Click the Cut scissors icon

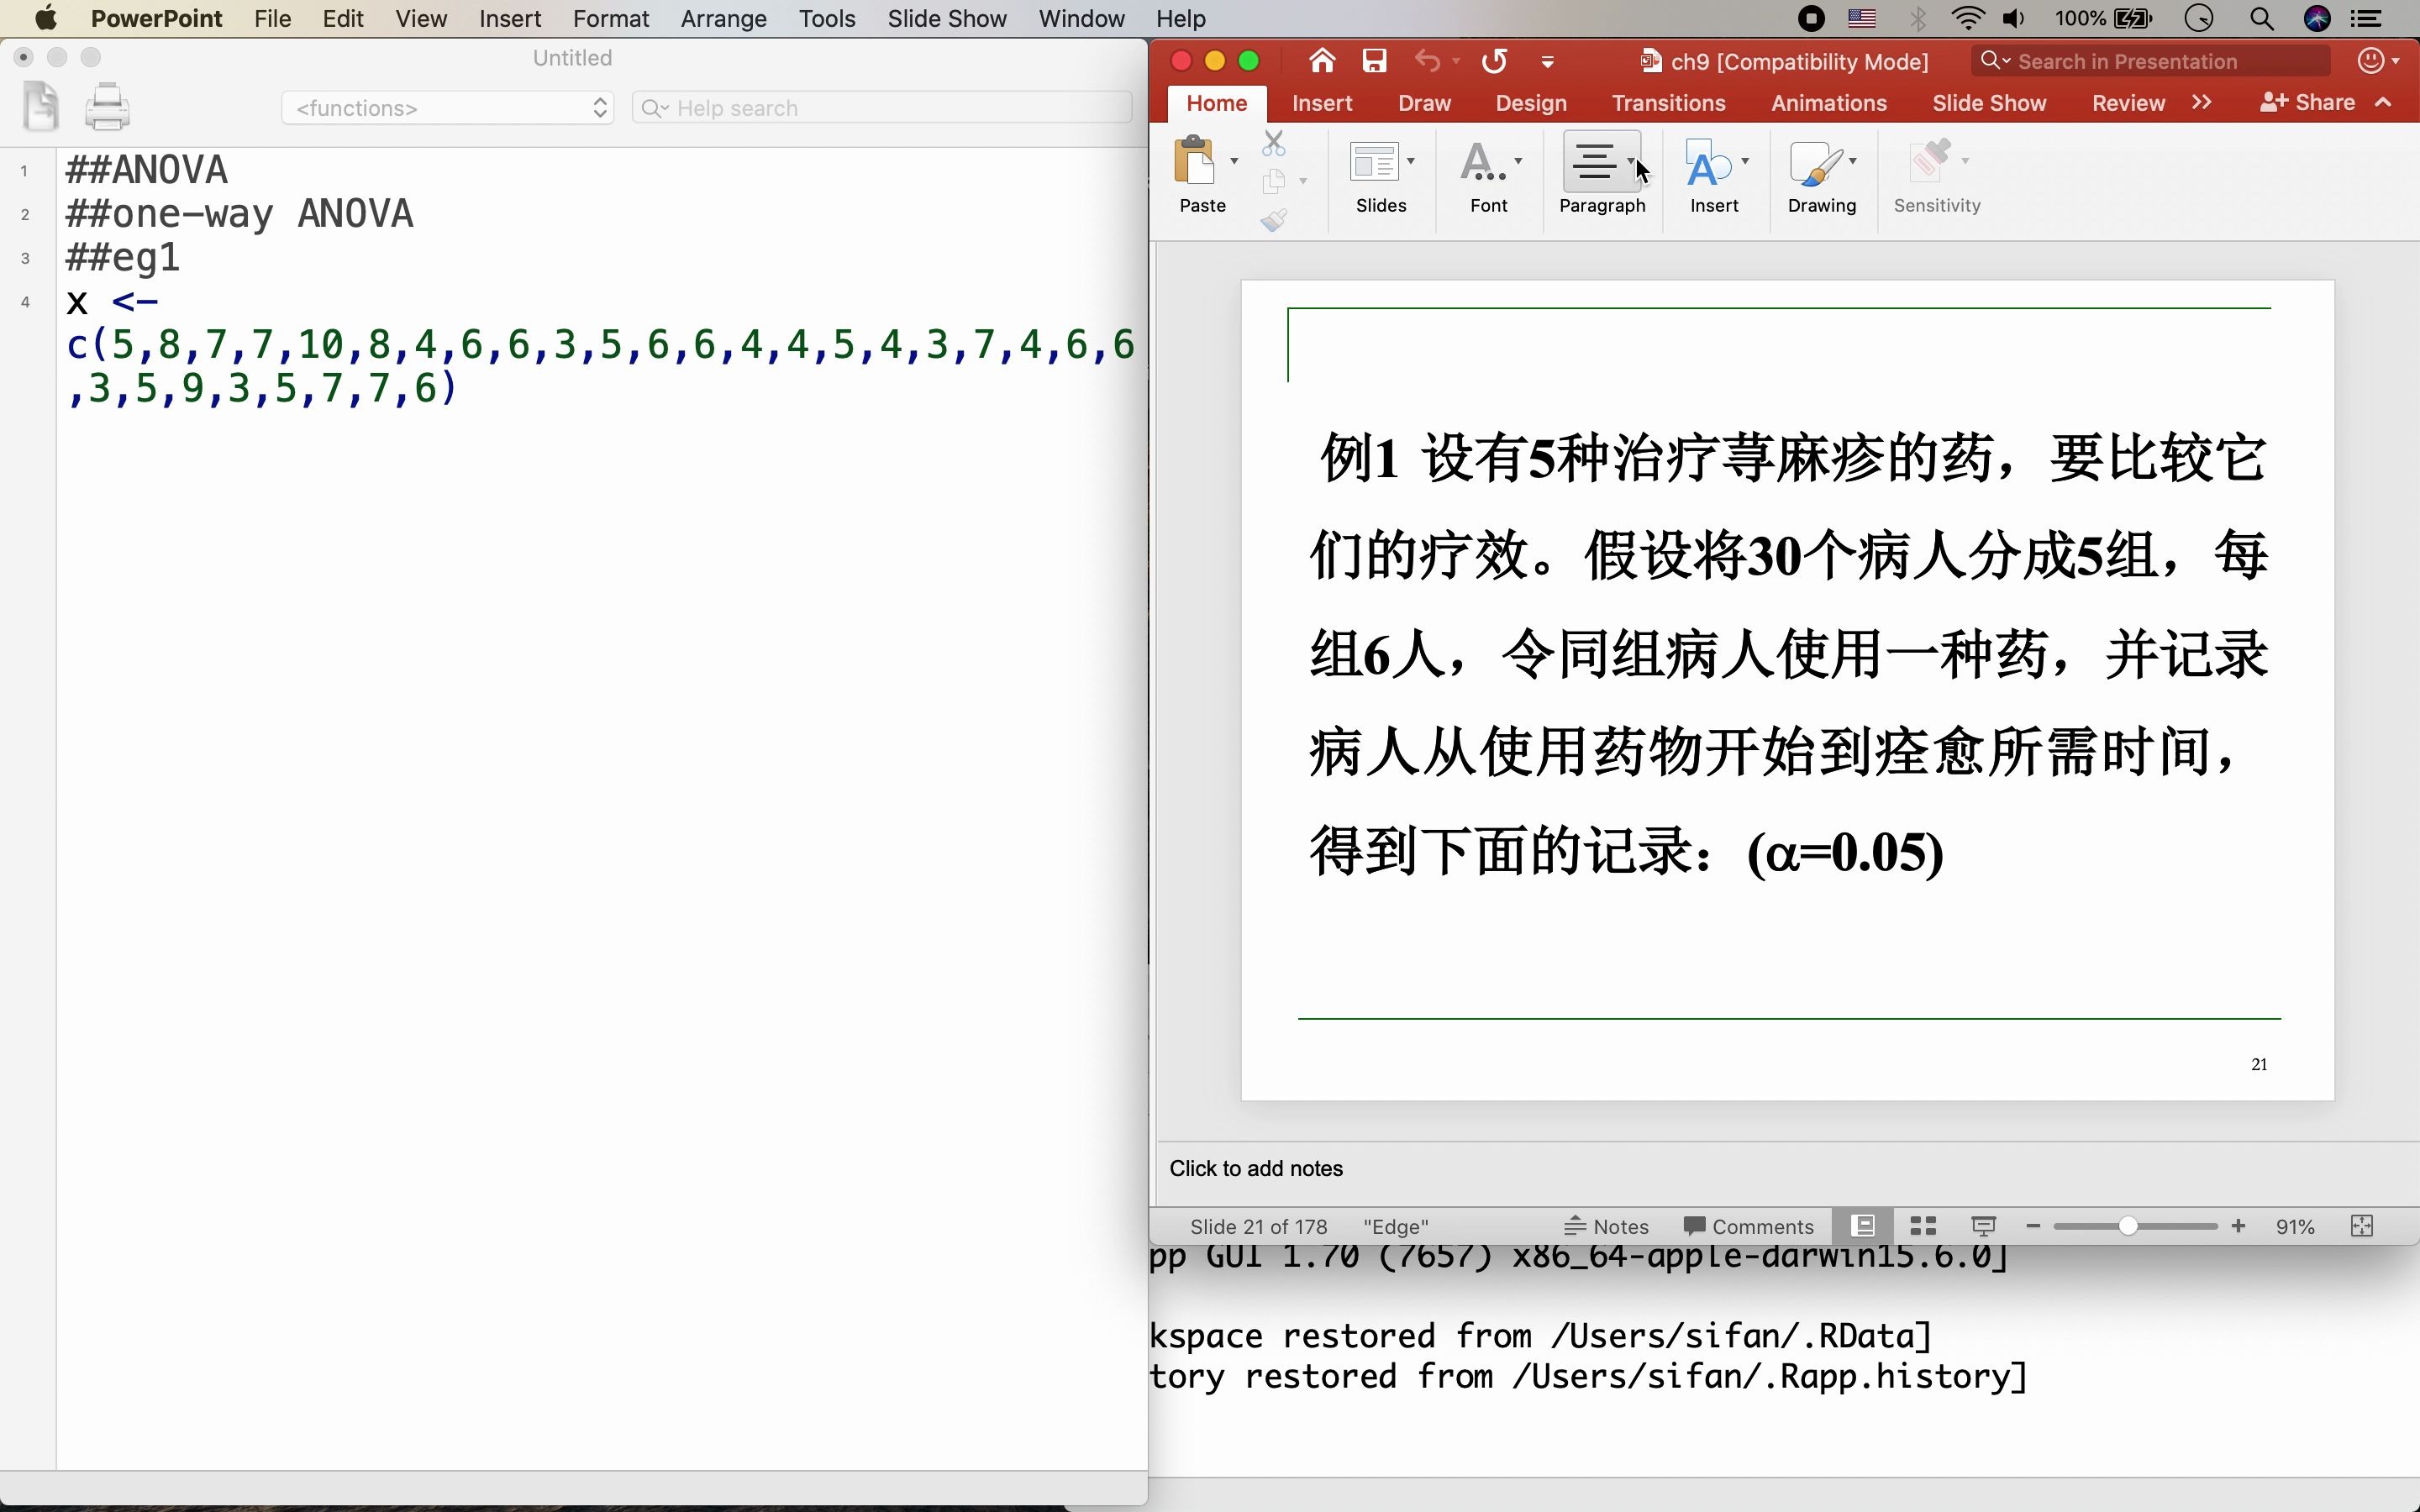[x=1273, y=143]
